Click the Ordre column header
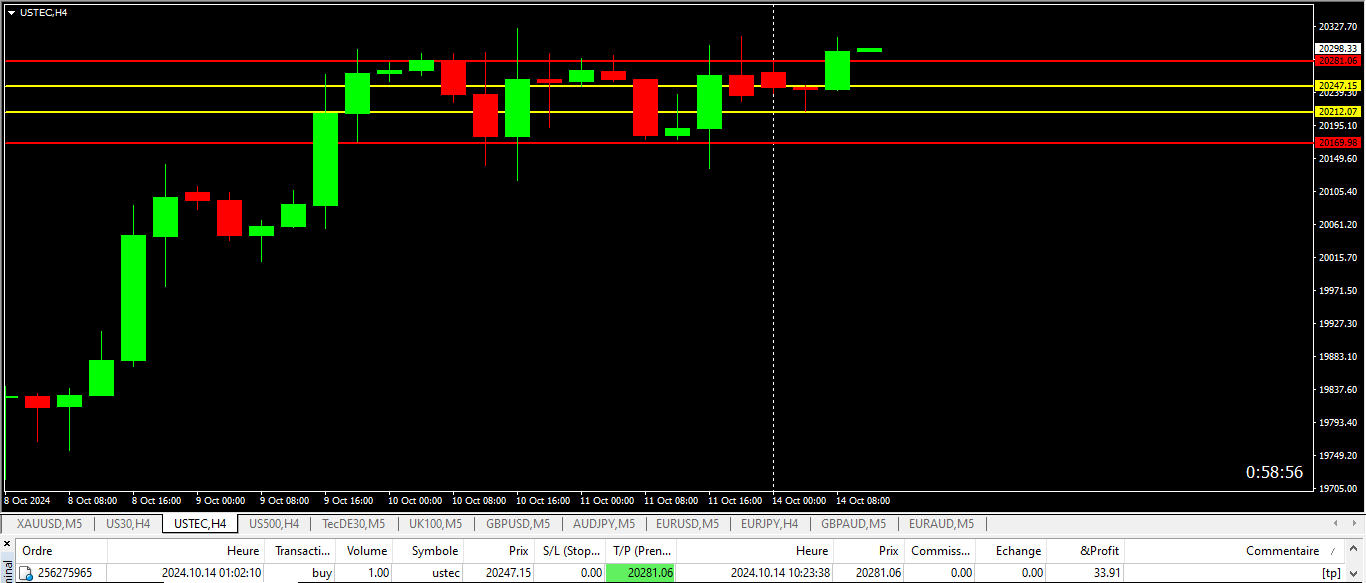This screenshot has width=1366, height=583. click(37, 551)
